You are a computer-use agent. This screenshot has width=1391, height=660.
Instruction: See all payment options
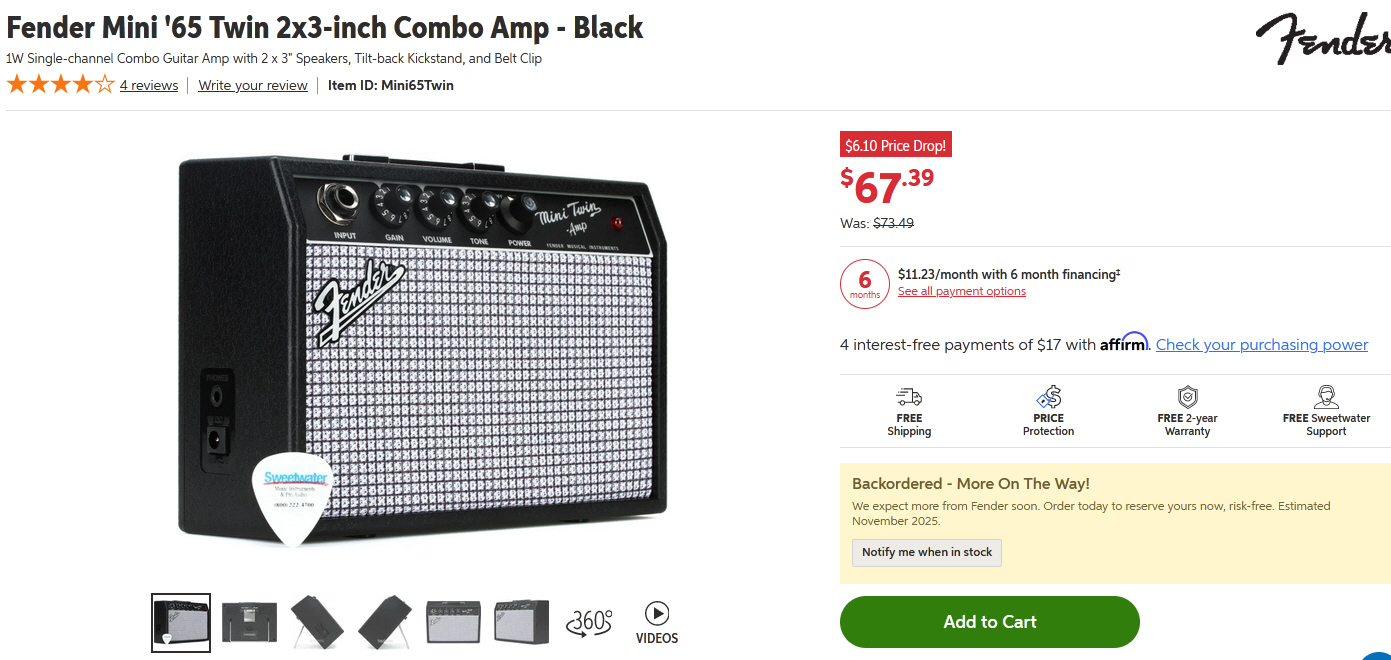click(962, 292)
